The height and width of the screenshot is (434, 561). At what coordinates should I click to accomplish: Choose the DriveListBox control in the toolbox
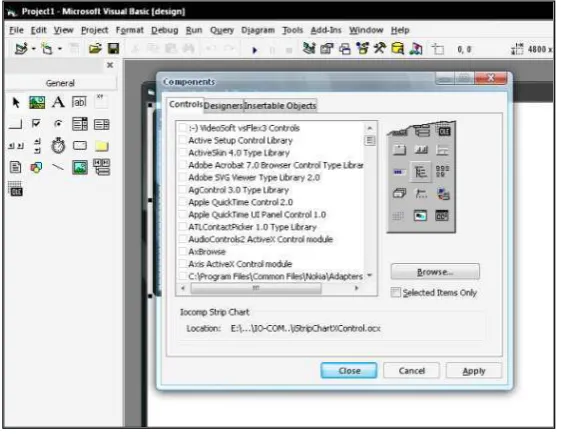point(80,146)
